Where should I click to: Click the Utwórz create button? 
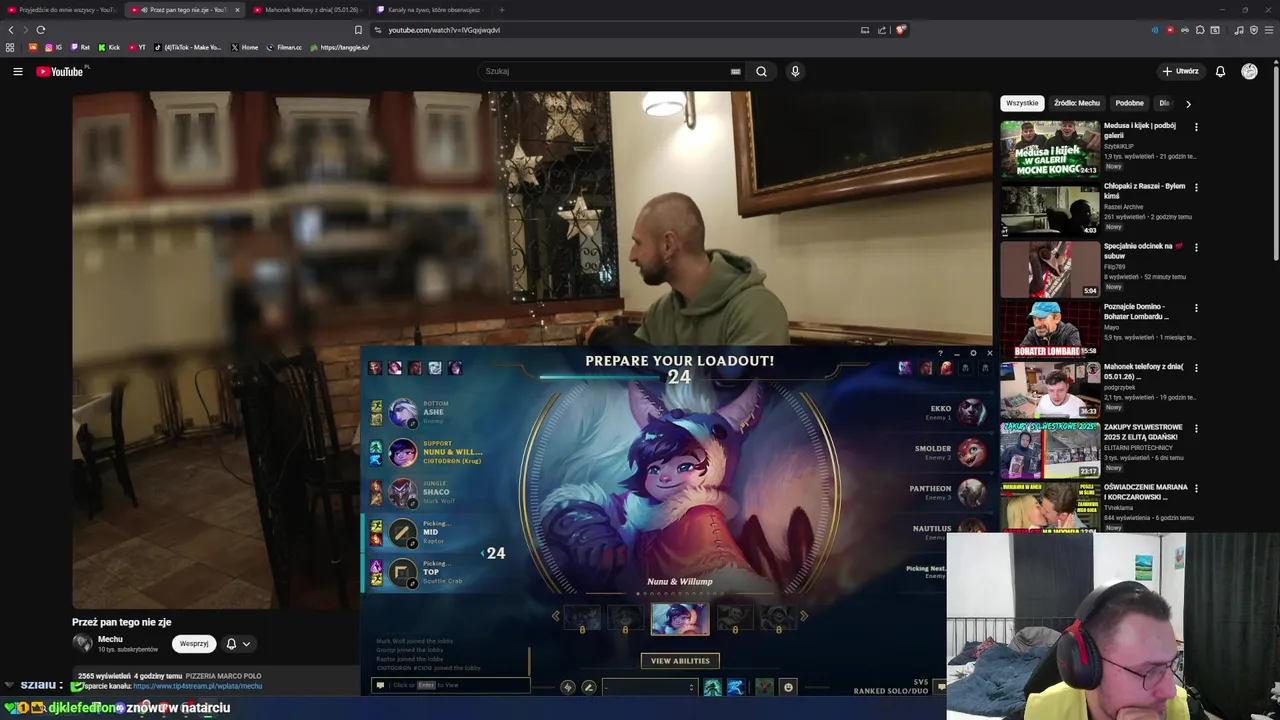pos(1180,71)
